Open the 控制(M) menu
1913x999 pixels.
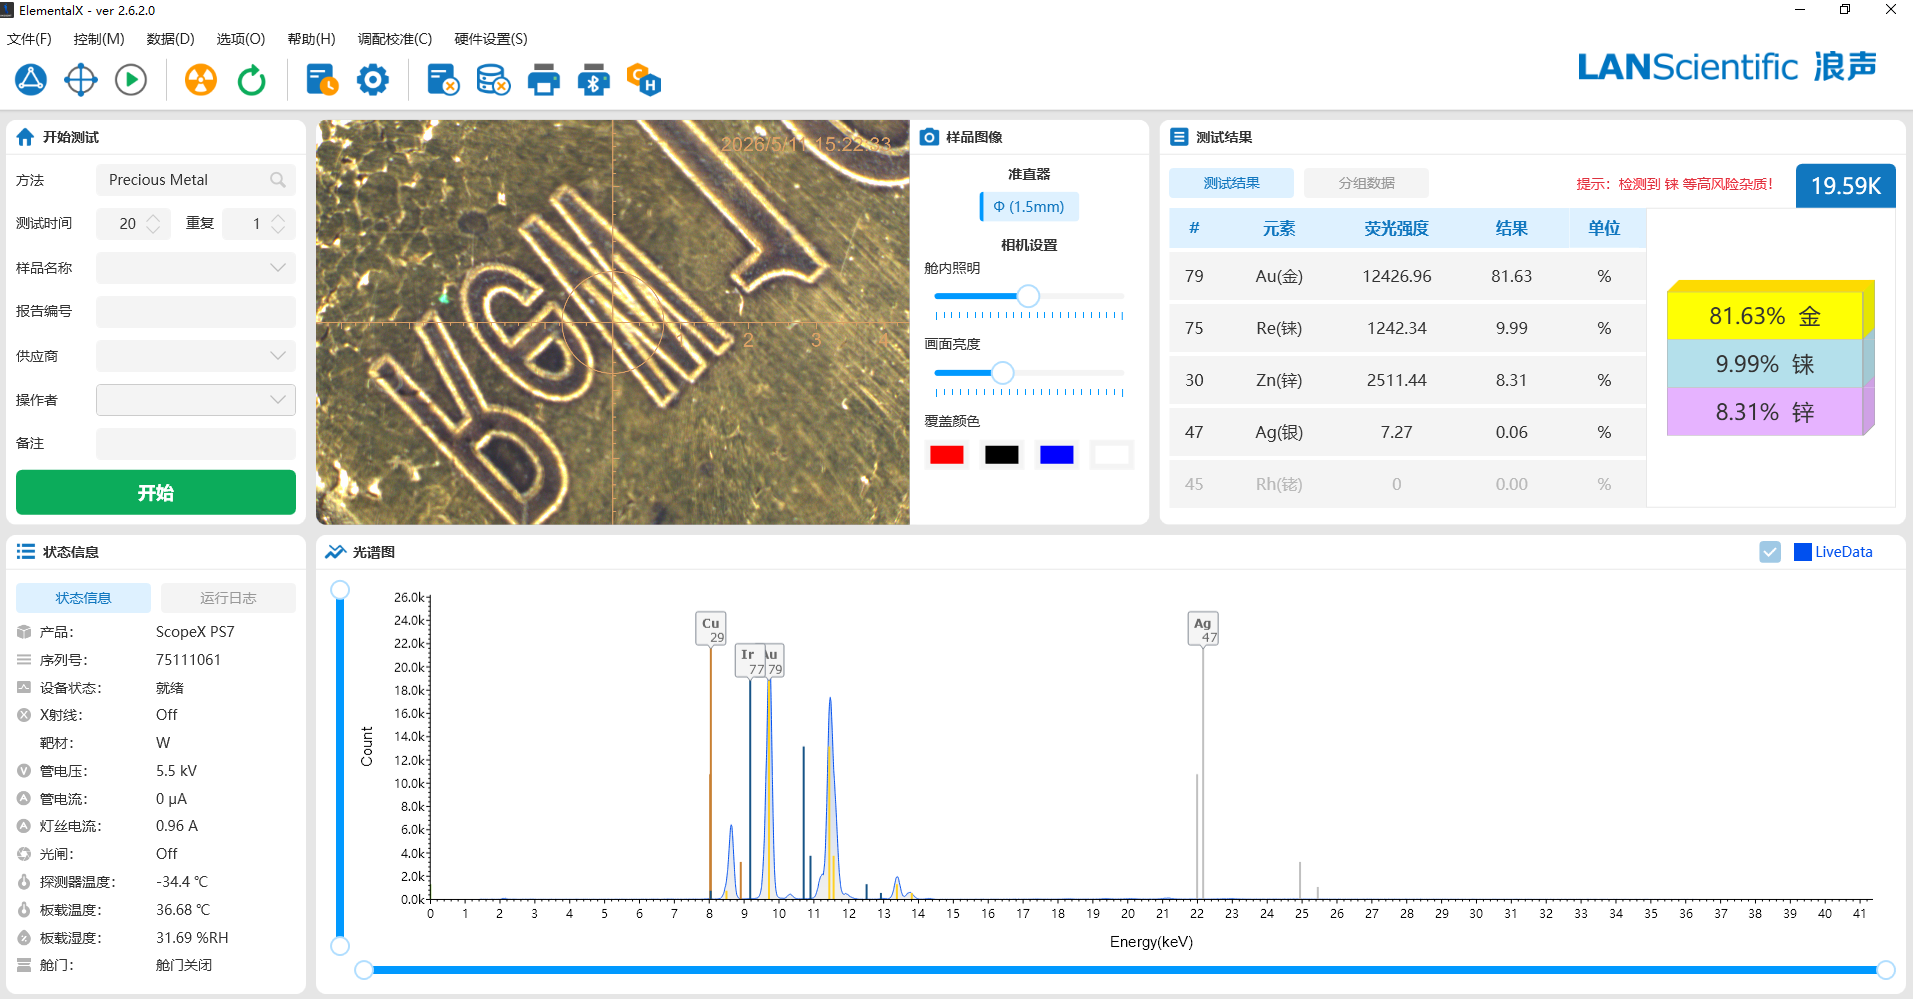tap(99, 39)
